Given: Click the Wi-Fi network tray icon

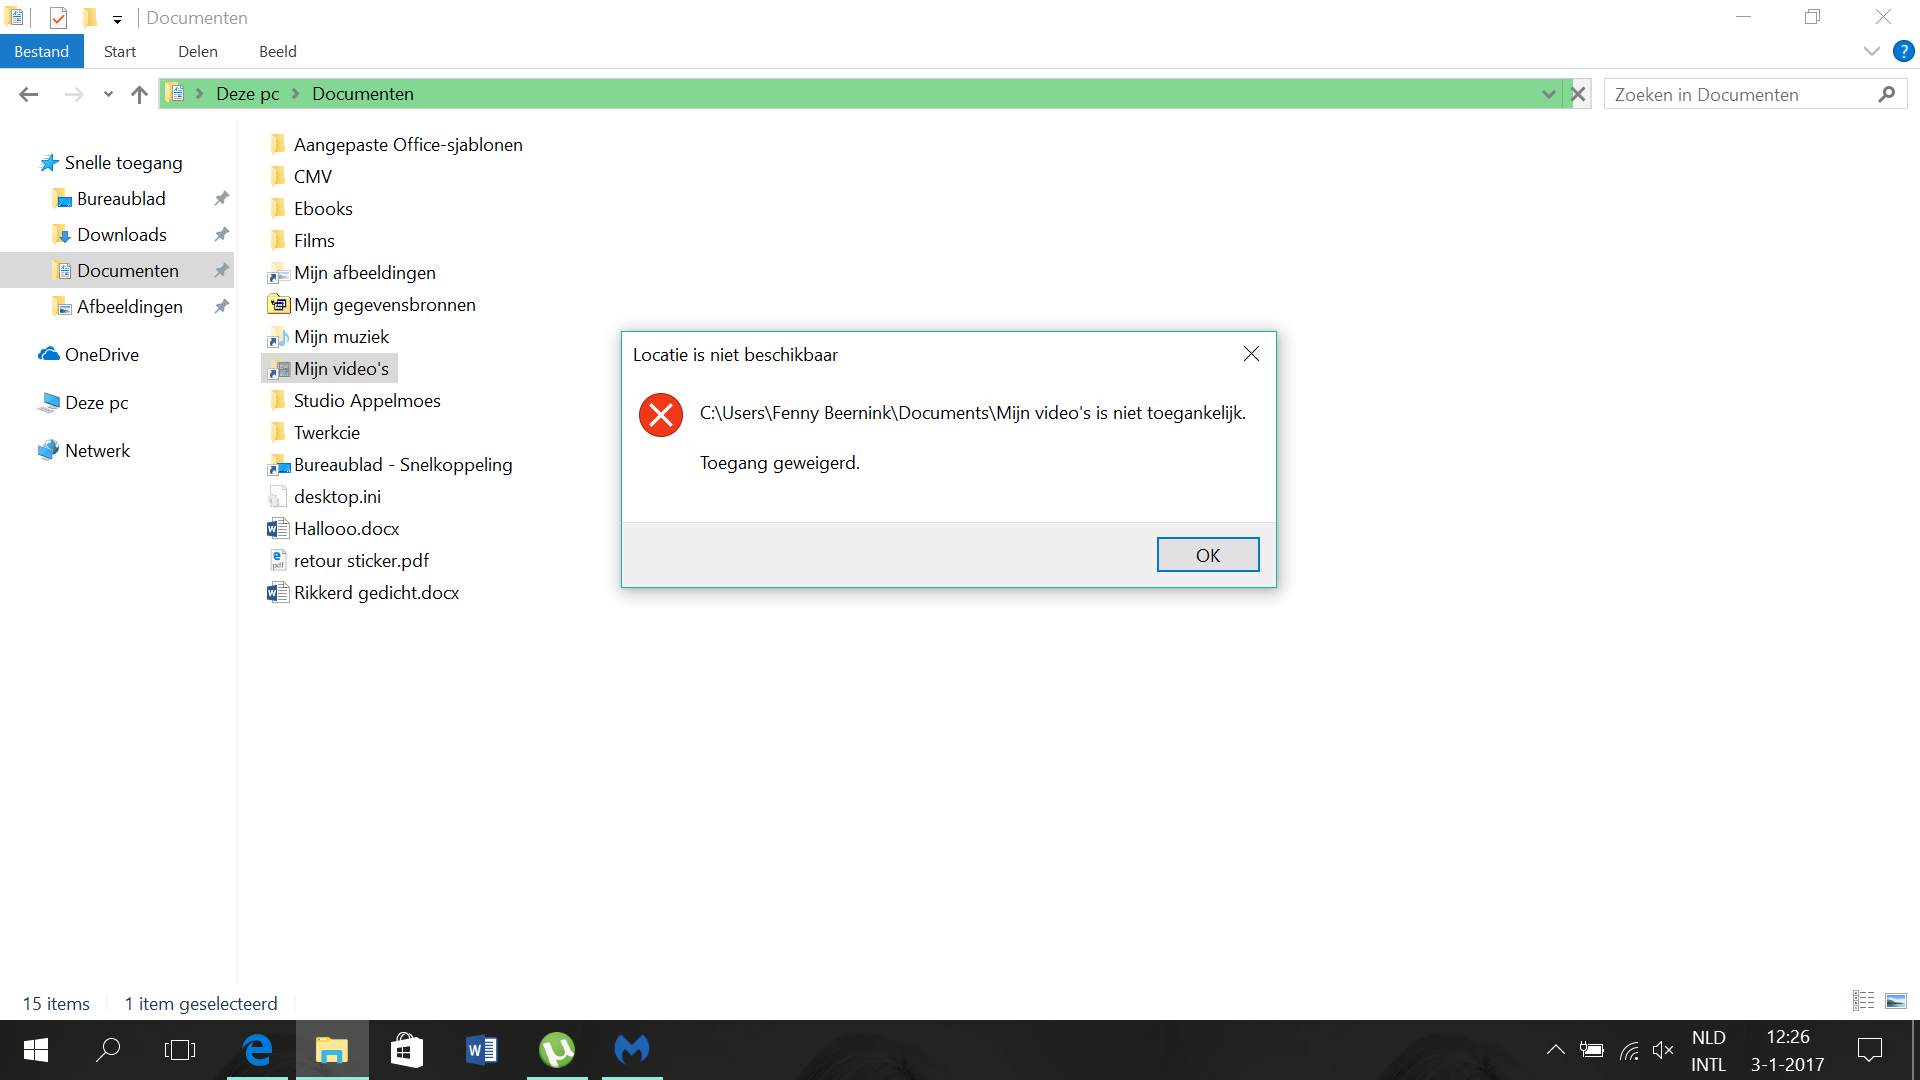Looking at the screenshot, I should point(1629,1050).
